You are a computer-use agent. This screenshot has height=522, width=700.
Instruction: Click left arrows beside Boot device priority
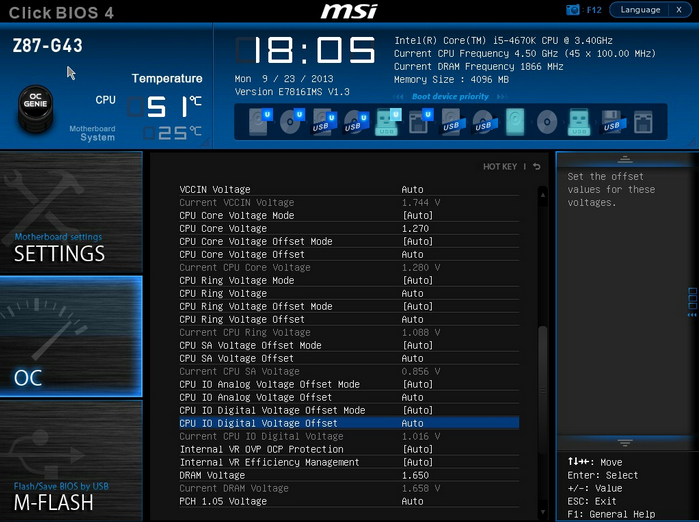(x=398, y=96)
